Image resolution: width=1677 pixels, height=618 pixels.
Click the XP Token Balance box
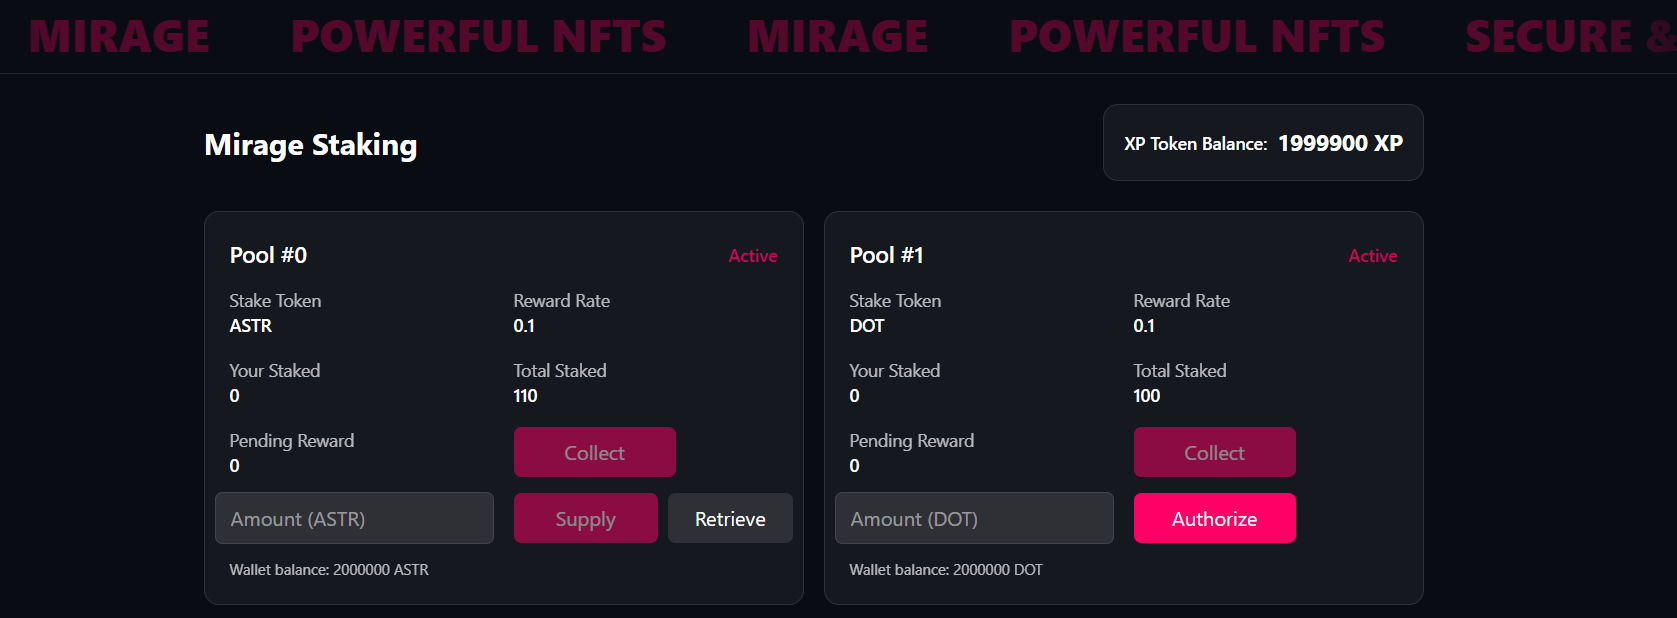pos(1262,143)
